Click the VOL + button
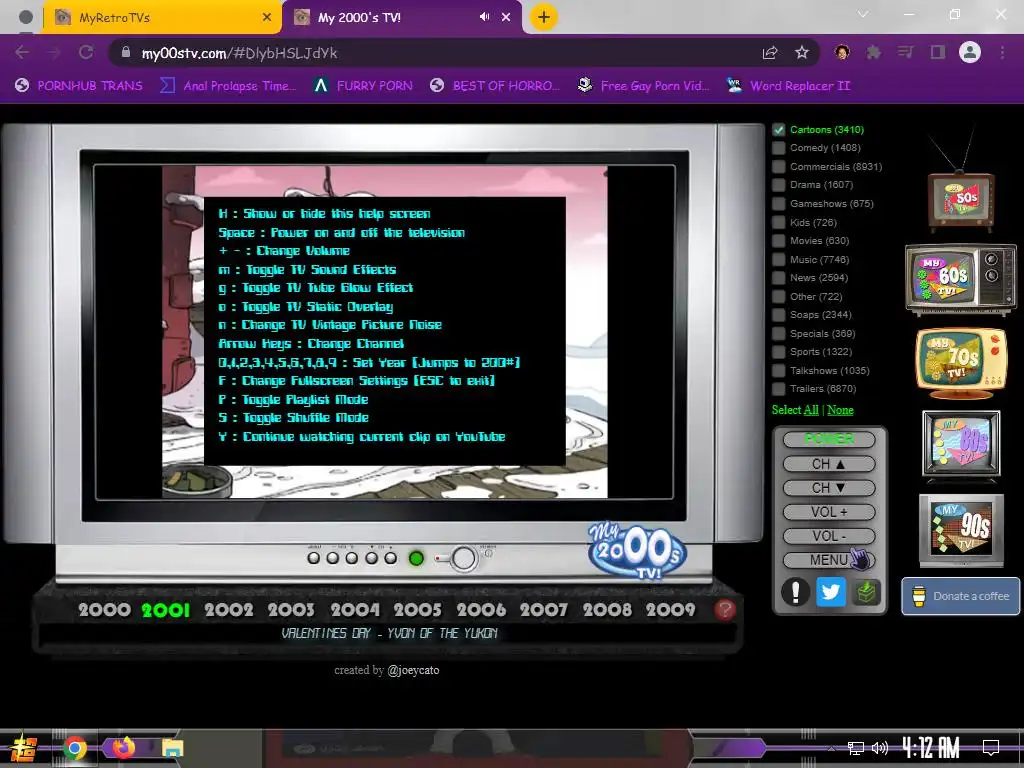 (x=829, y=512)
